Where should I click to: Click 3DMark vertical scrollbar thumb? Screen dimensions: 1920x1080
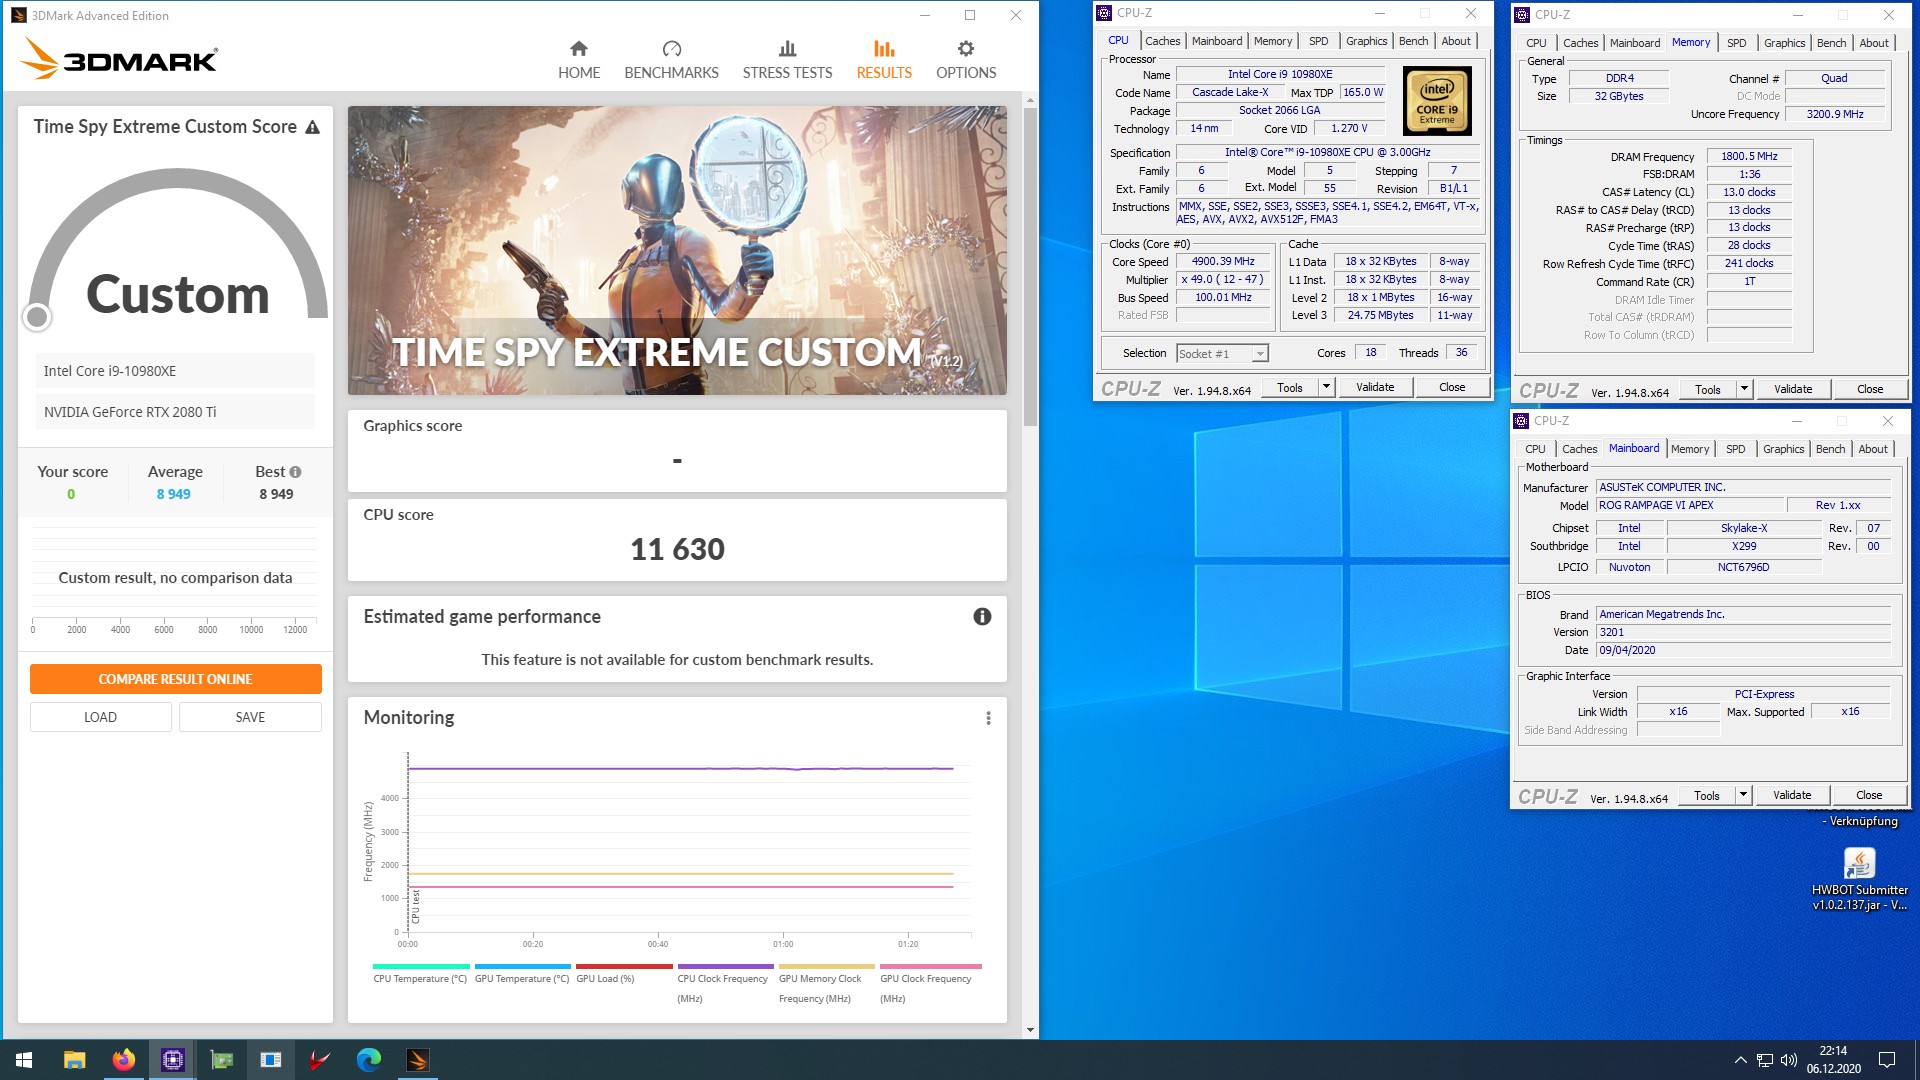pyautogui.click(x=1030, y=267)
